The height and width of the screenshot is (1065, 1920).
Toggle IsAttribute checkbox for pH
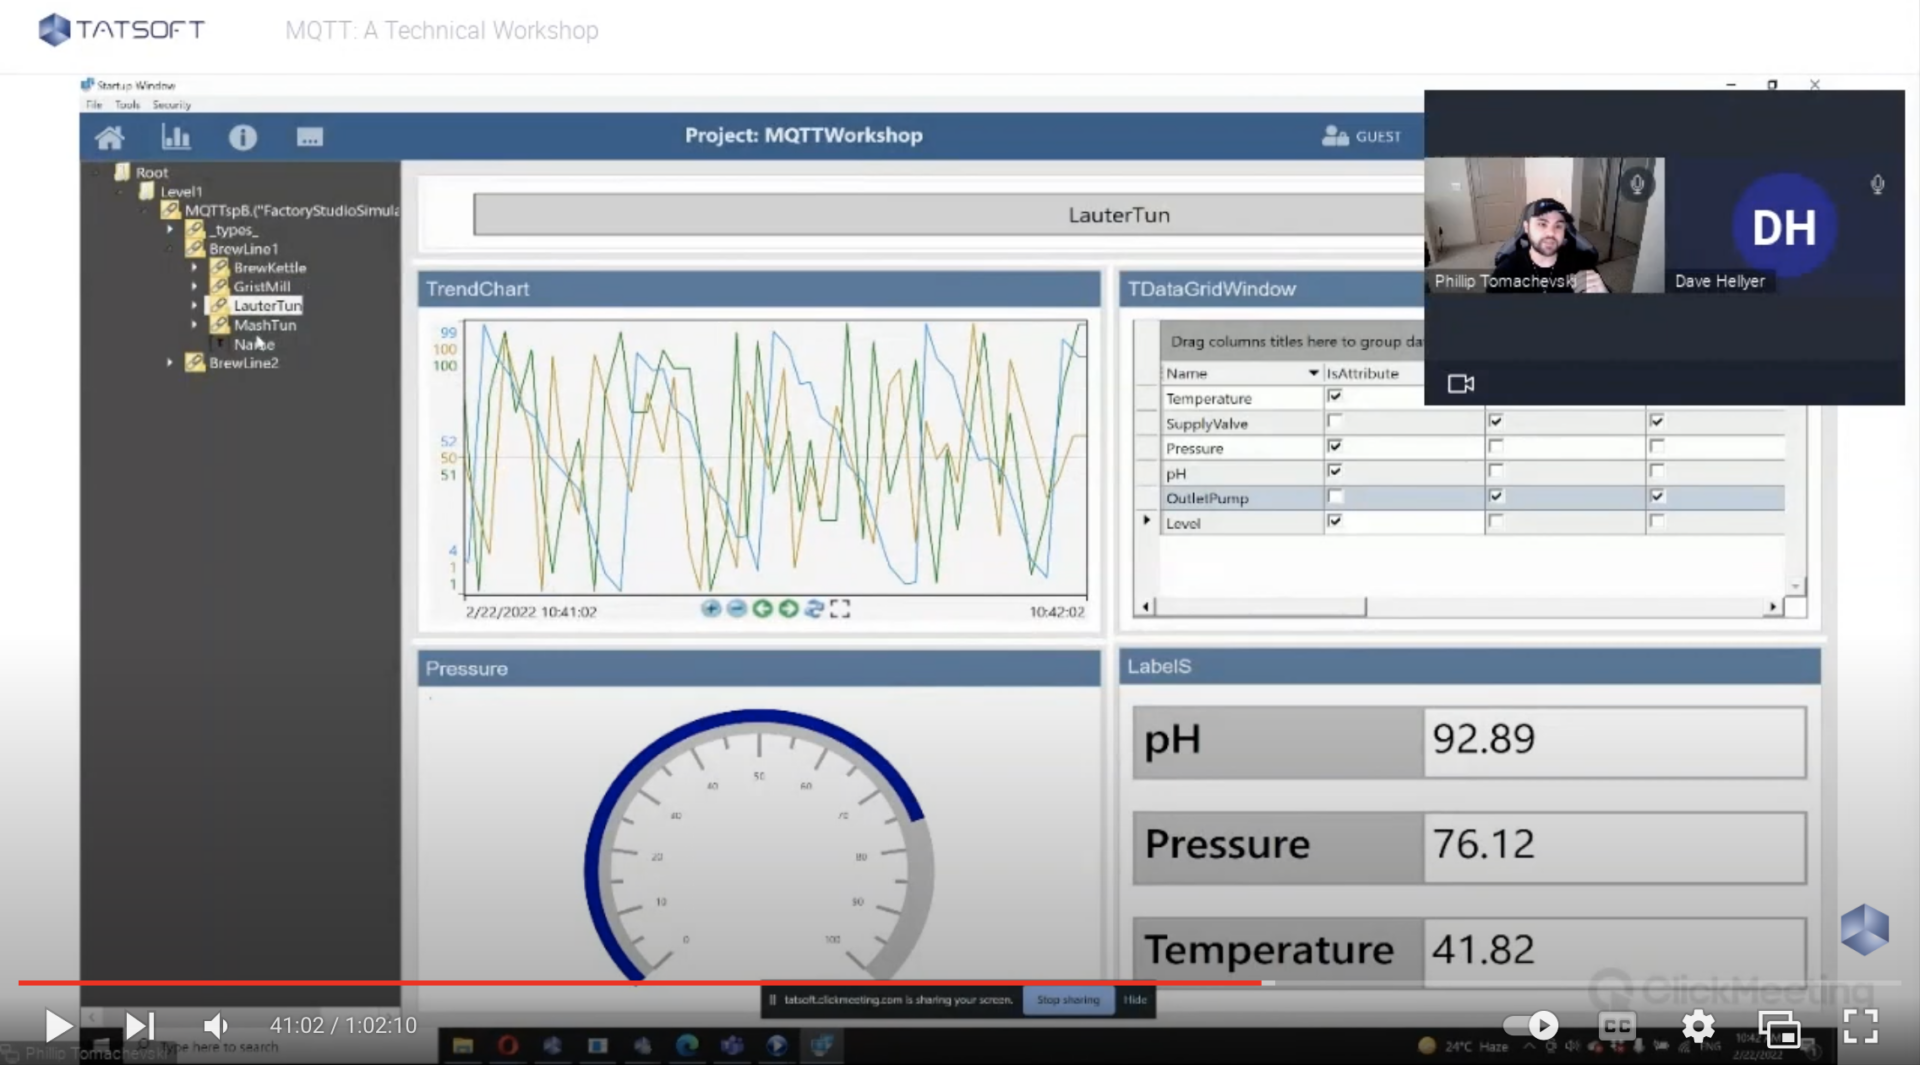point(1334,471)
